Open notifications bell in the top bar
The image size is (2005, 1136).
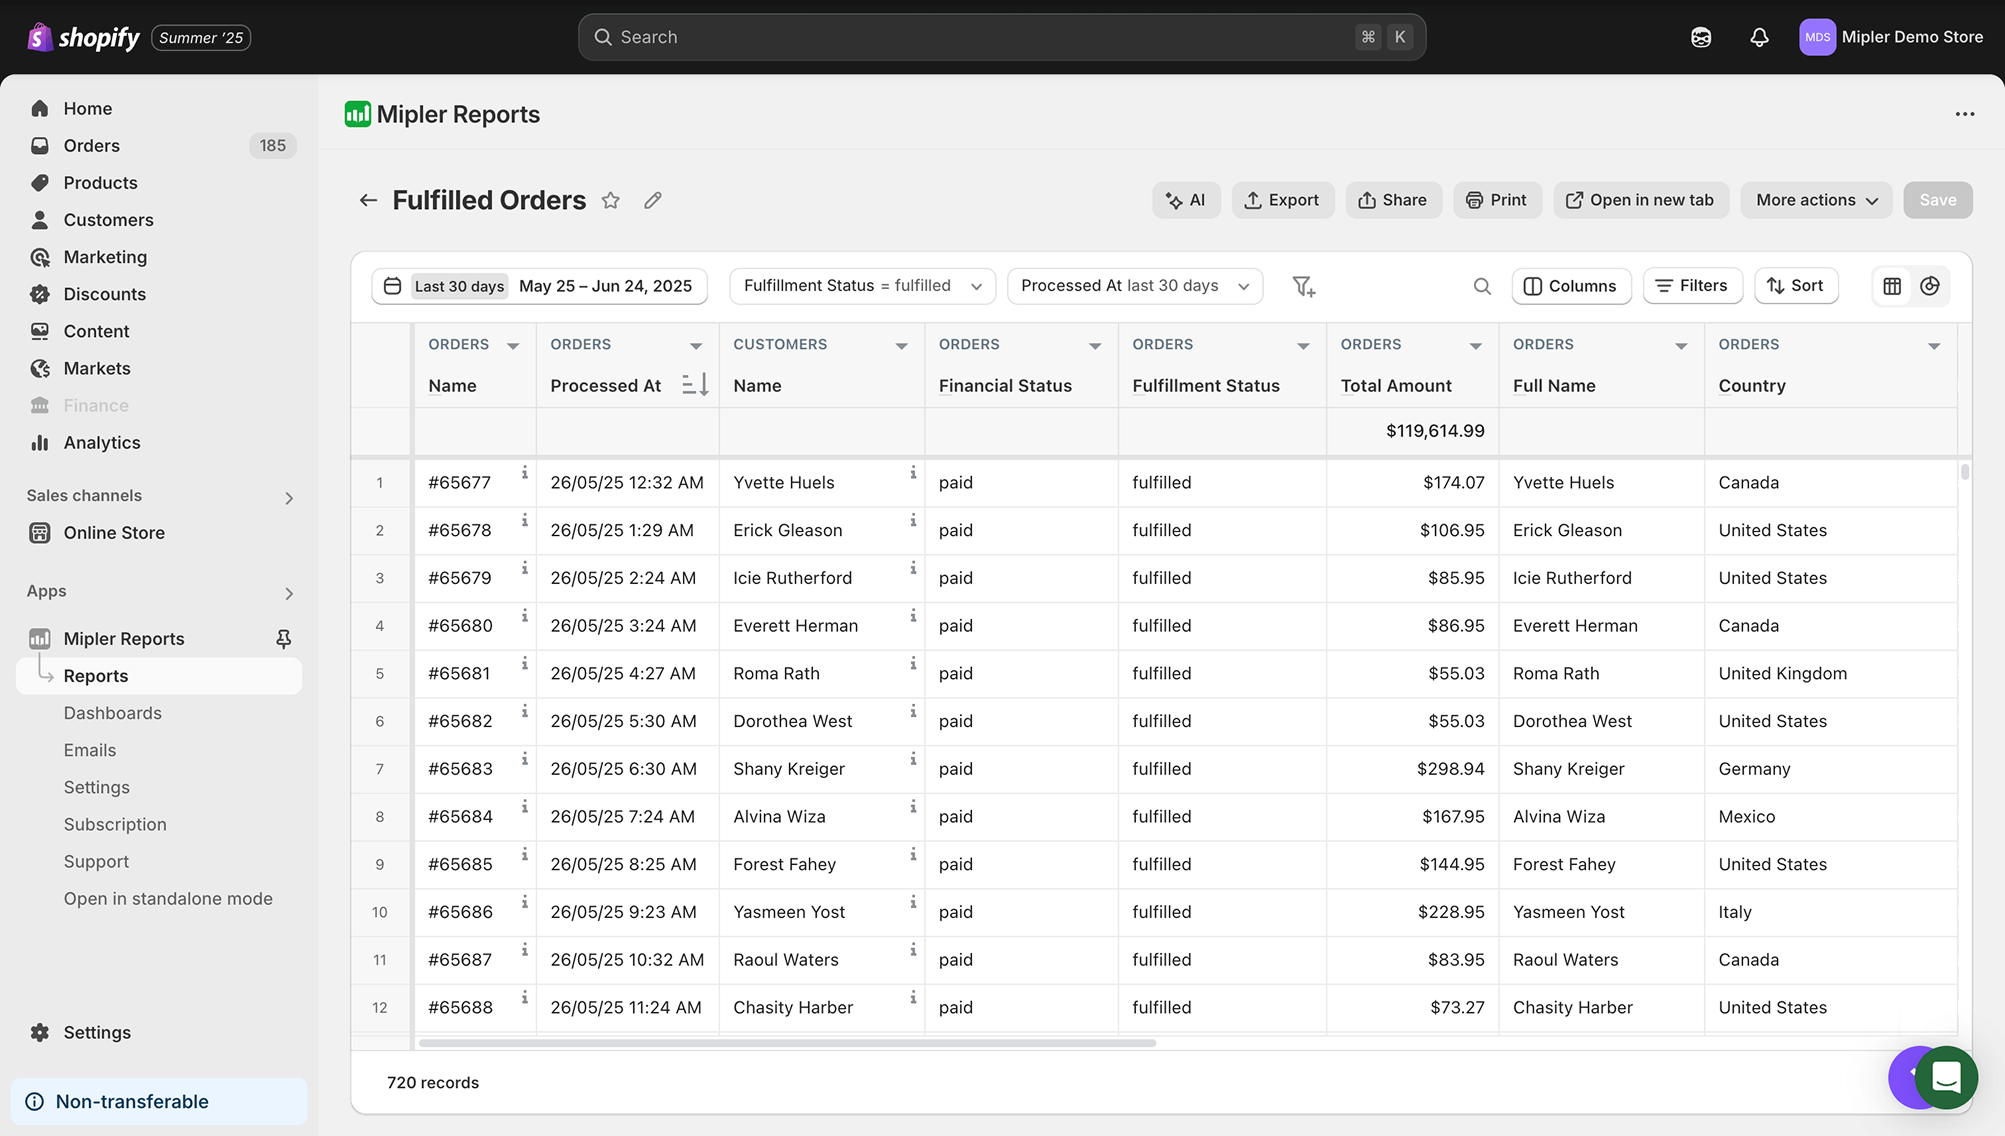tap(1759, 37)
